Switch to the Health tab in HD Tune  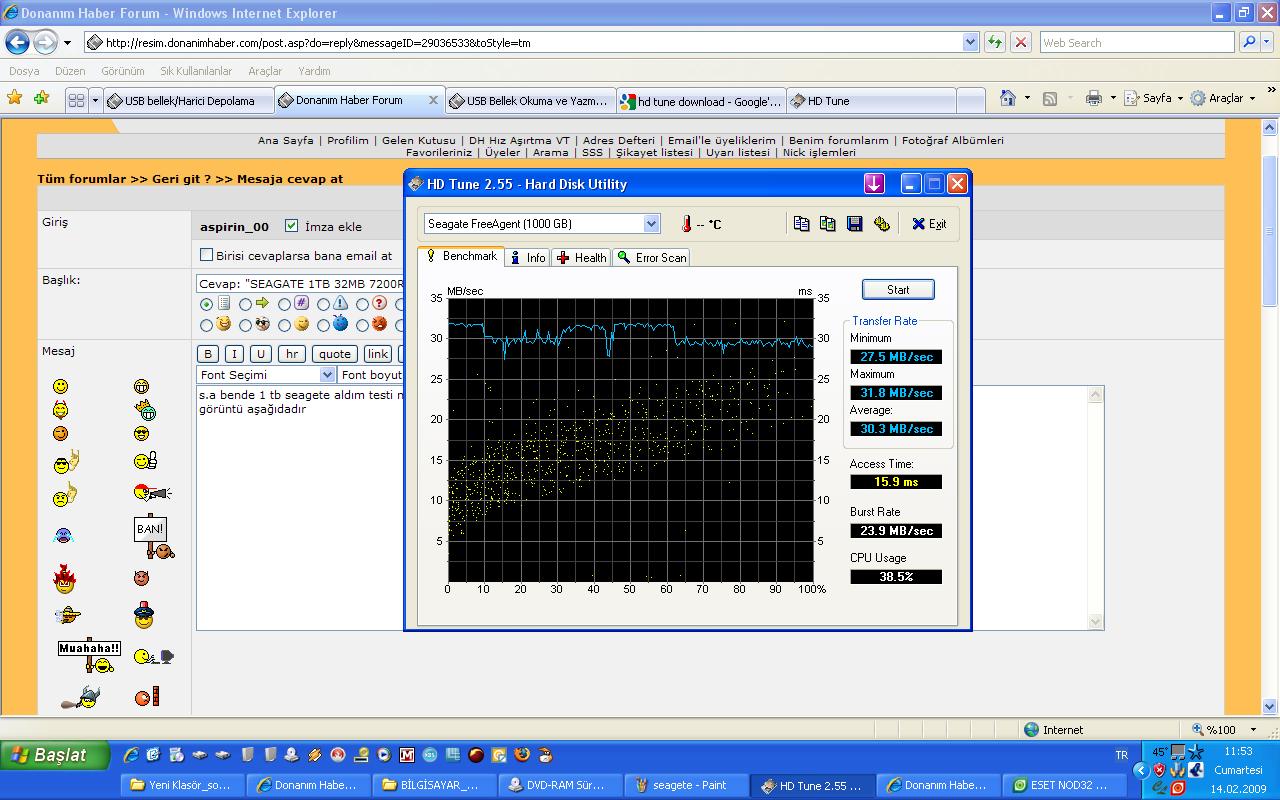click(x=581, y=257)
